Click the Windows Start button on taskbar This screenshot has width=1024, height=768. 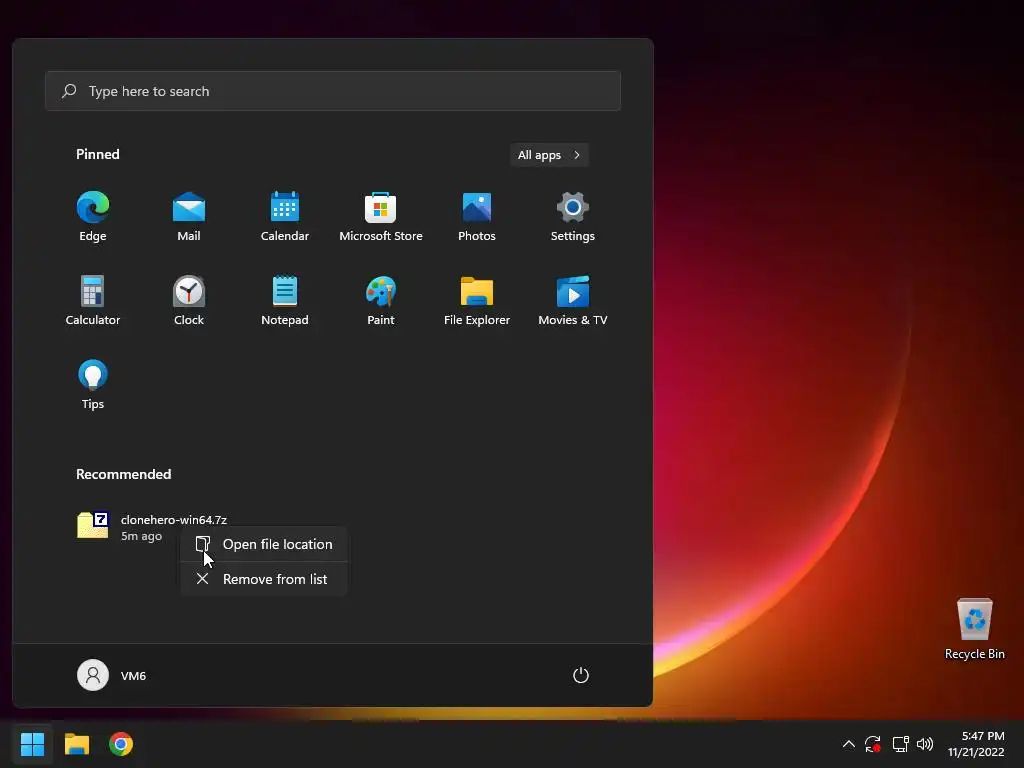(32, 744)
